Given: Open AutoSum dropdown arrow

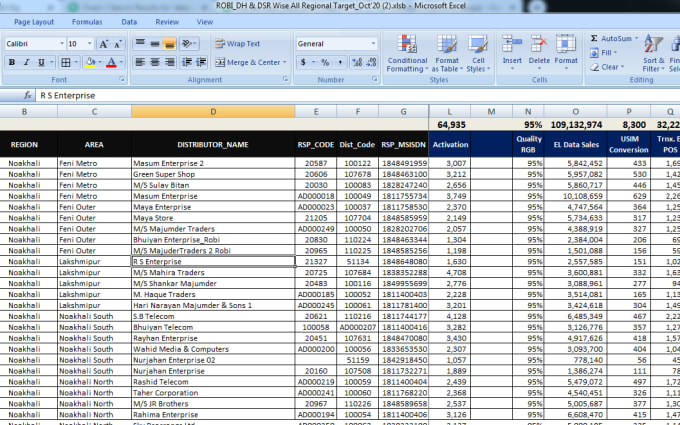Looking at the screenshot, I should click(636, 39).
